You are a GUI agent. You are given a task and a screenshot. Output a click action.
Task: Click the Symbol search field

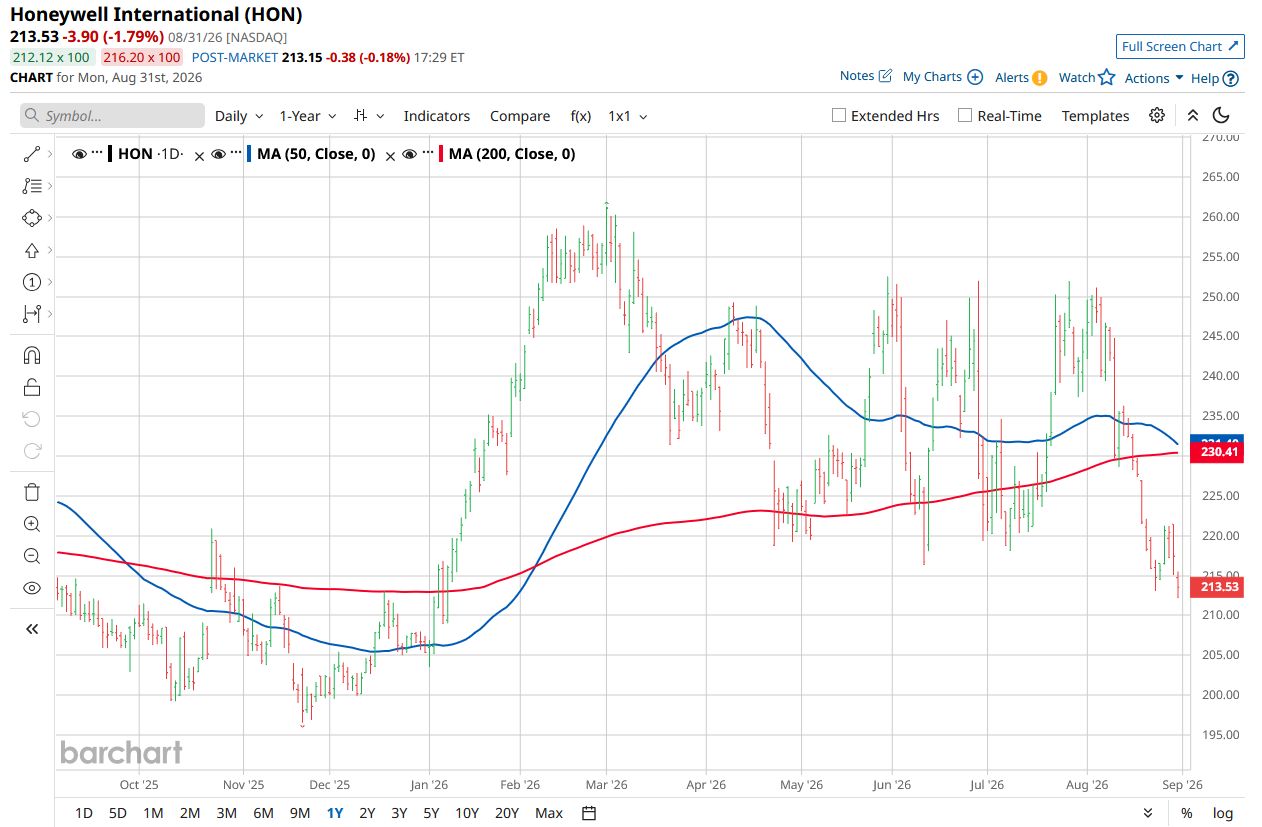112,116
